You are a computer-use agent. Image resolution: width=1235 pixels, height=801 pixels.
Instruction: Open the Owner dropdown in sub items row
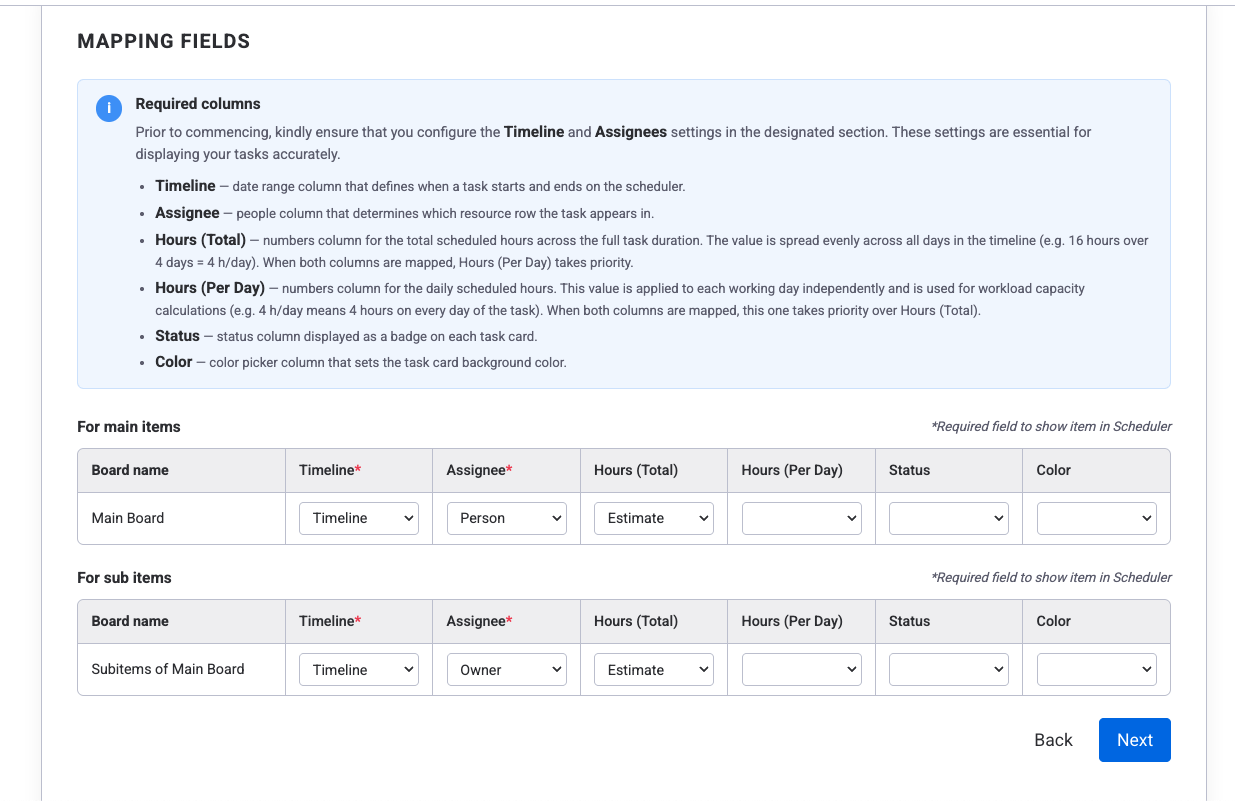(x=507, y=669)
